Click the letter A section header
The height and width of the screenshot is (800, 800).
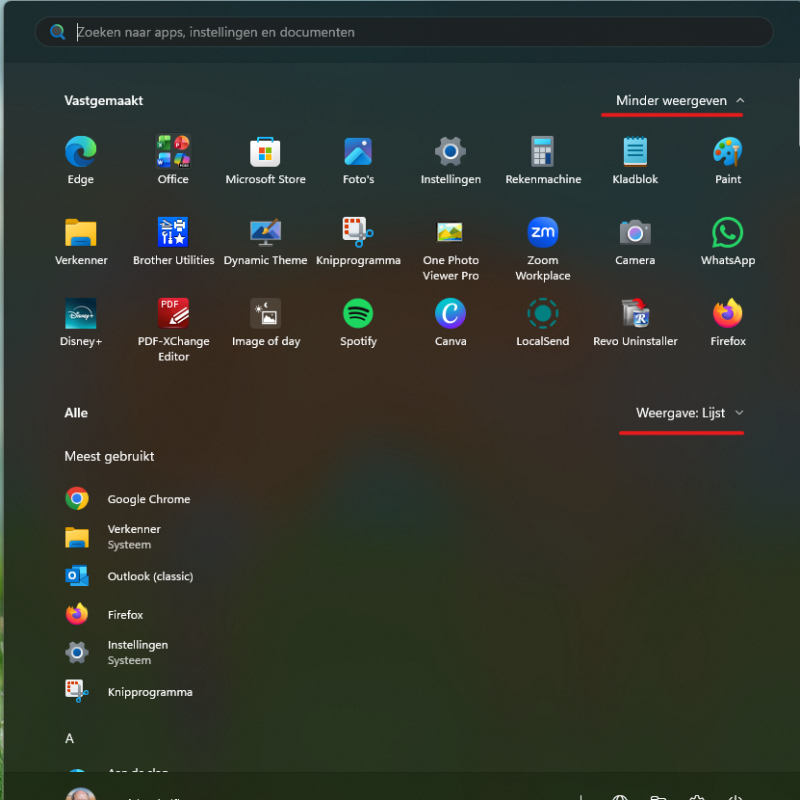pos(70,739)
